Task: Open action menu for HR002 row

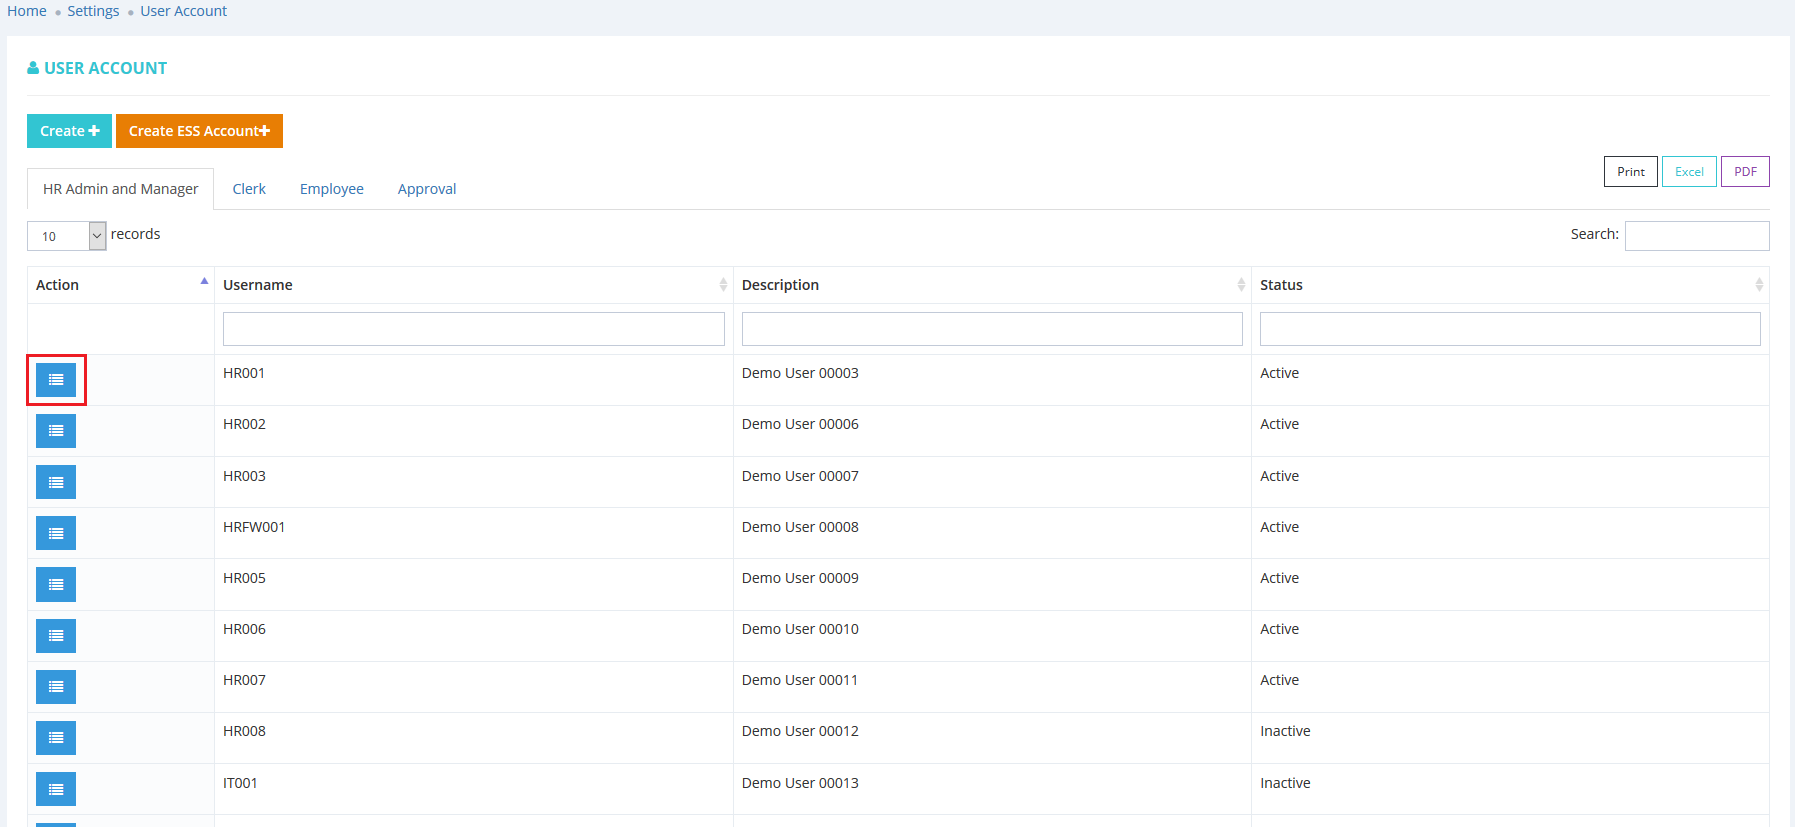Action: (56, 431)
